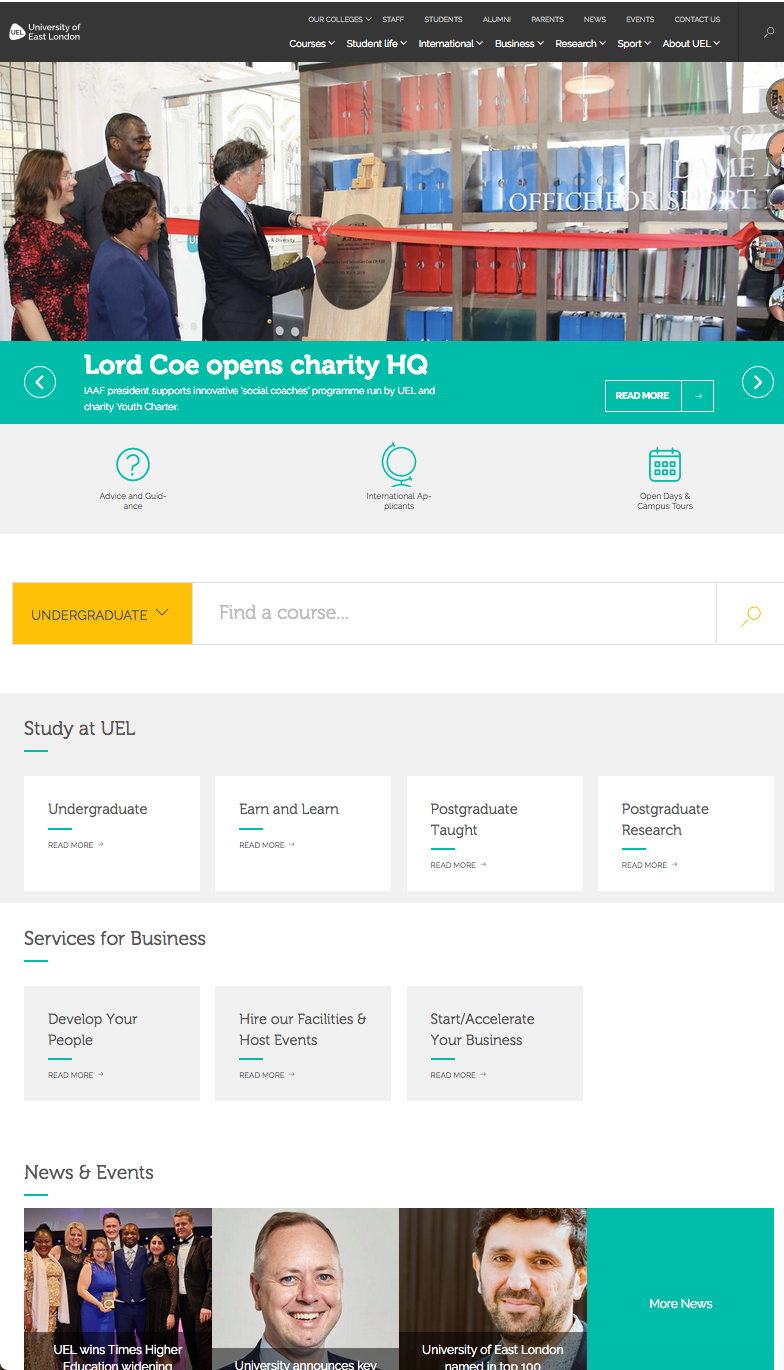Open the Staff link
This screenshot has width=784, height=1370.
point(393,19)
